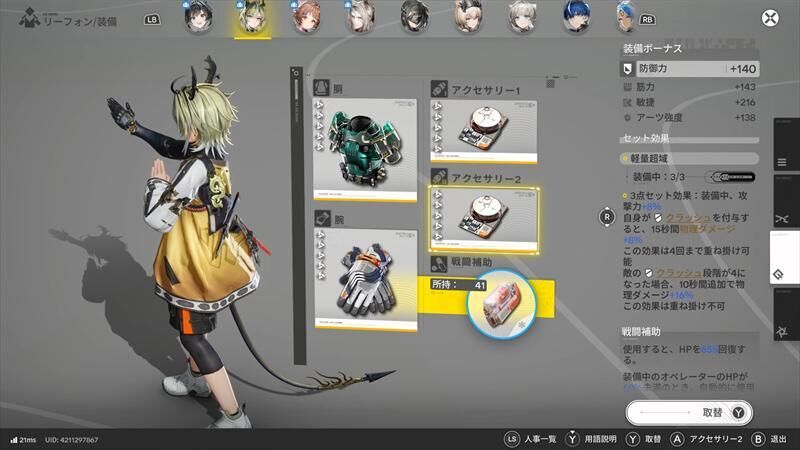
Task: Click the 退出 exit B prompt
Action: [769, 439]
